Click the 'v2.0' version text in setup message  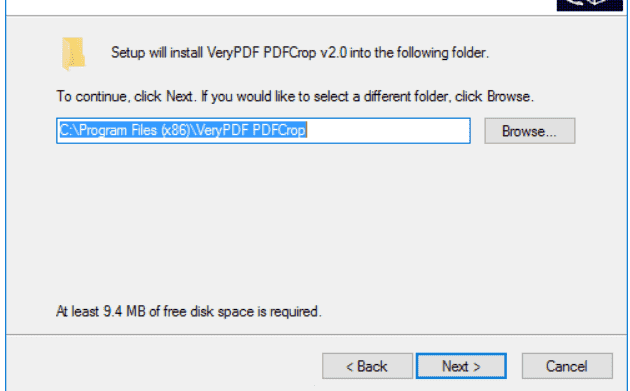[x=333, y=53]
